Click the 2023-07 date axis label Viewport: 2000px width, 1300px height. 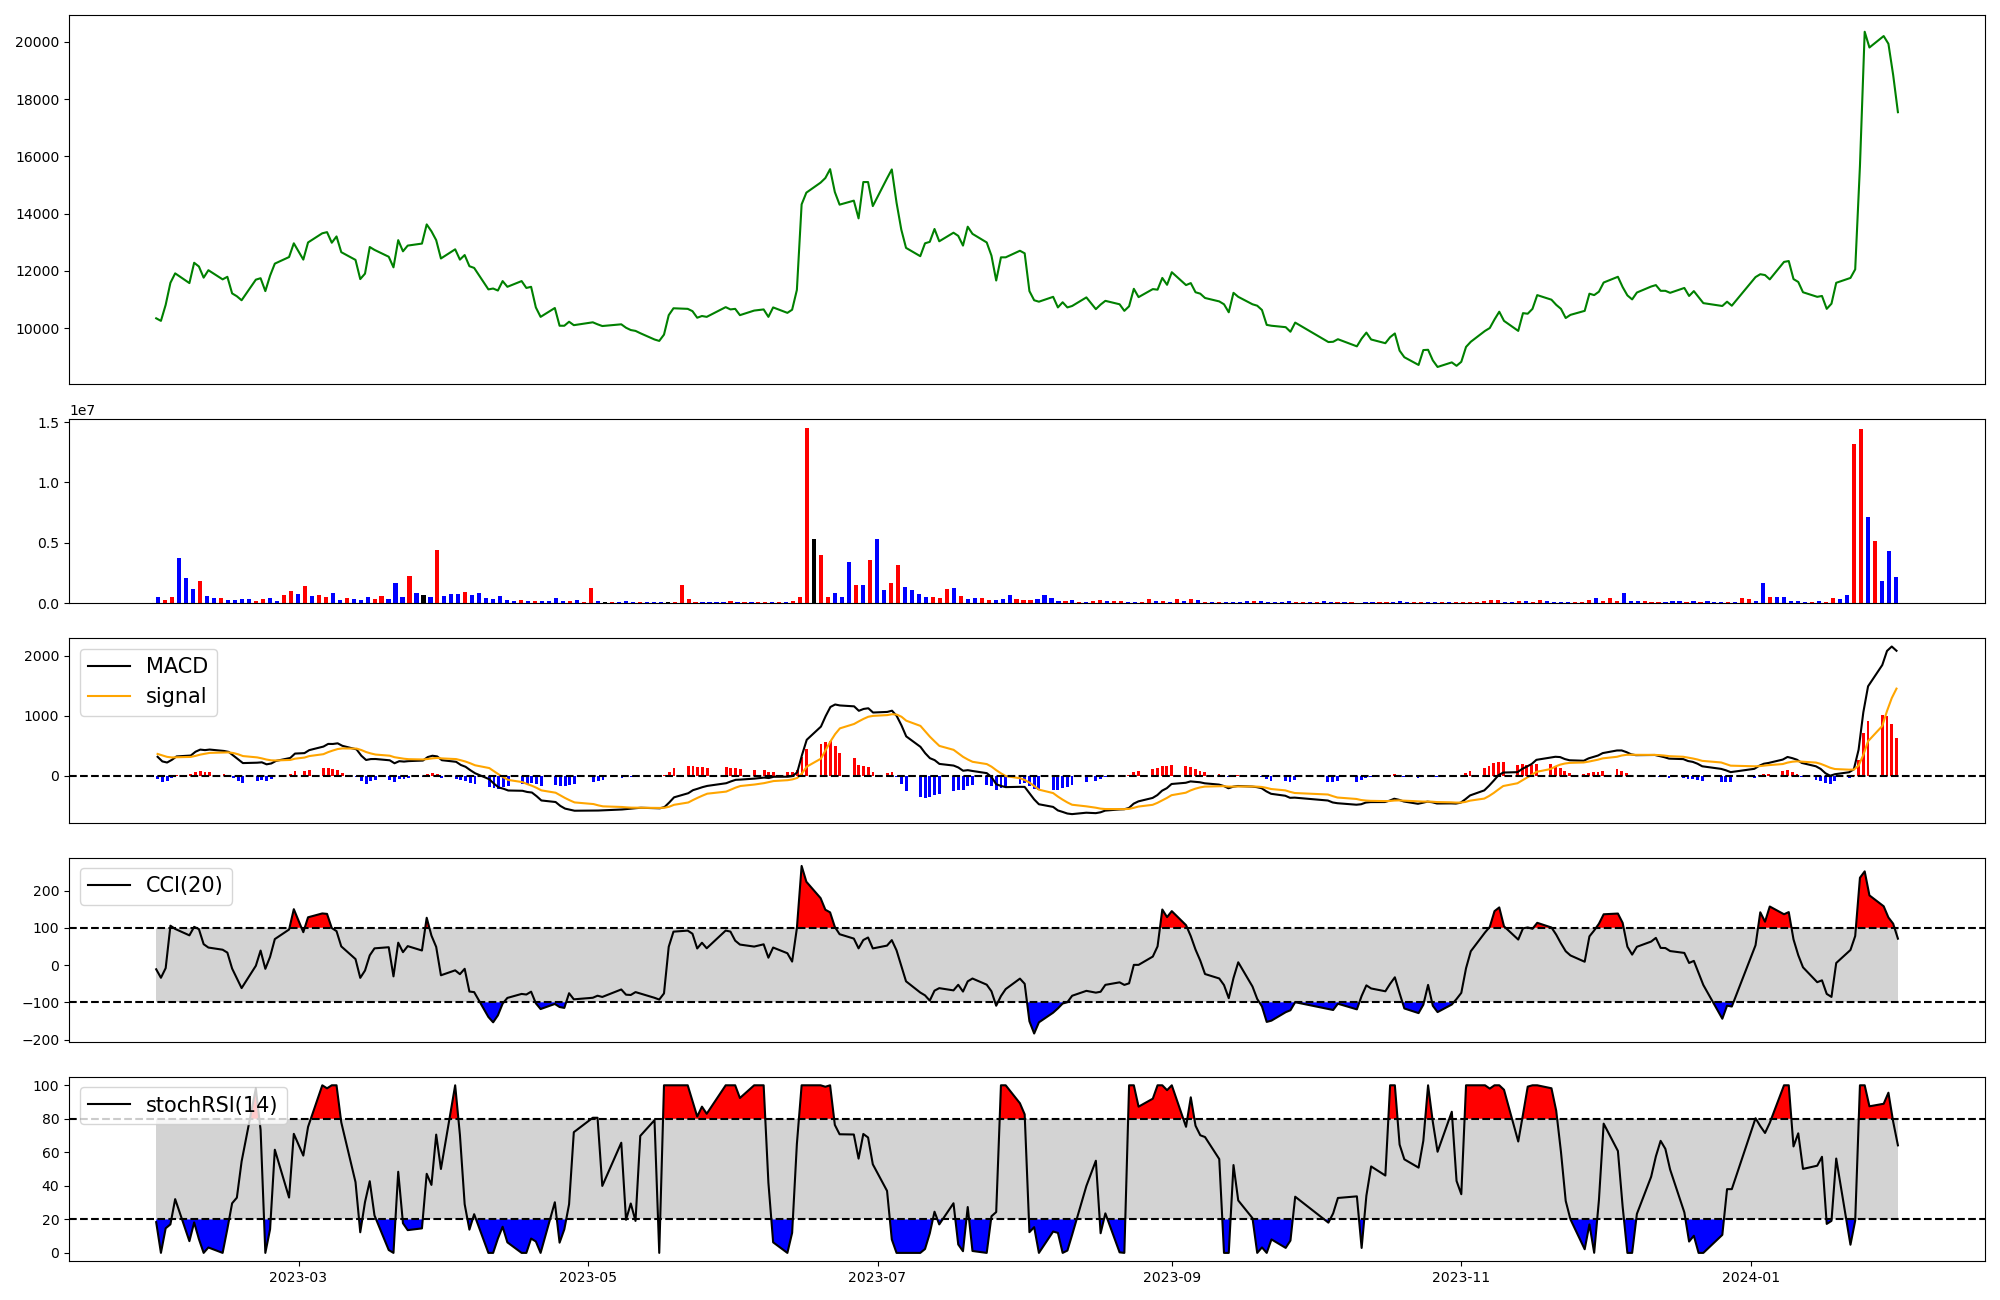(x=877, y=1277)
